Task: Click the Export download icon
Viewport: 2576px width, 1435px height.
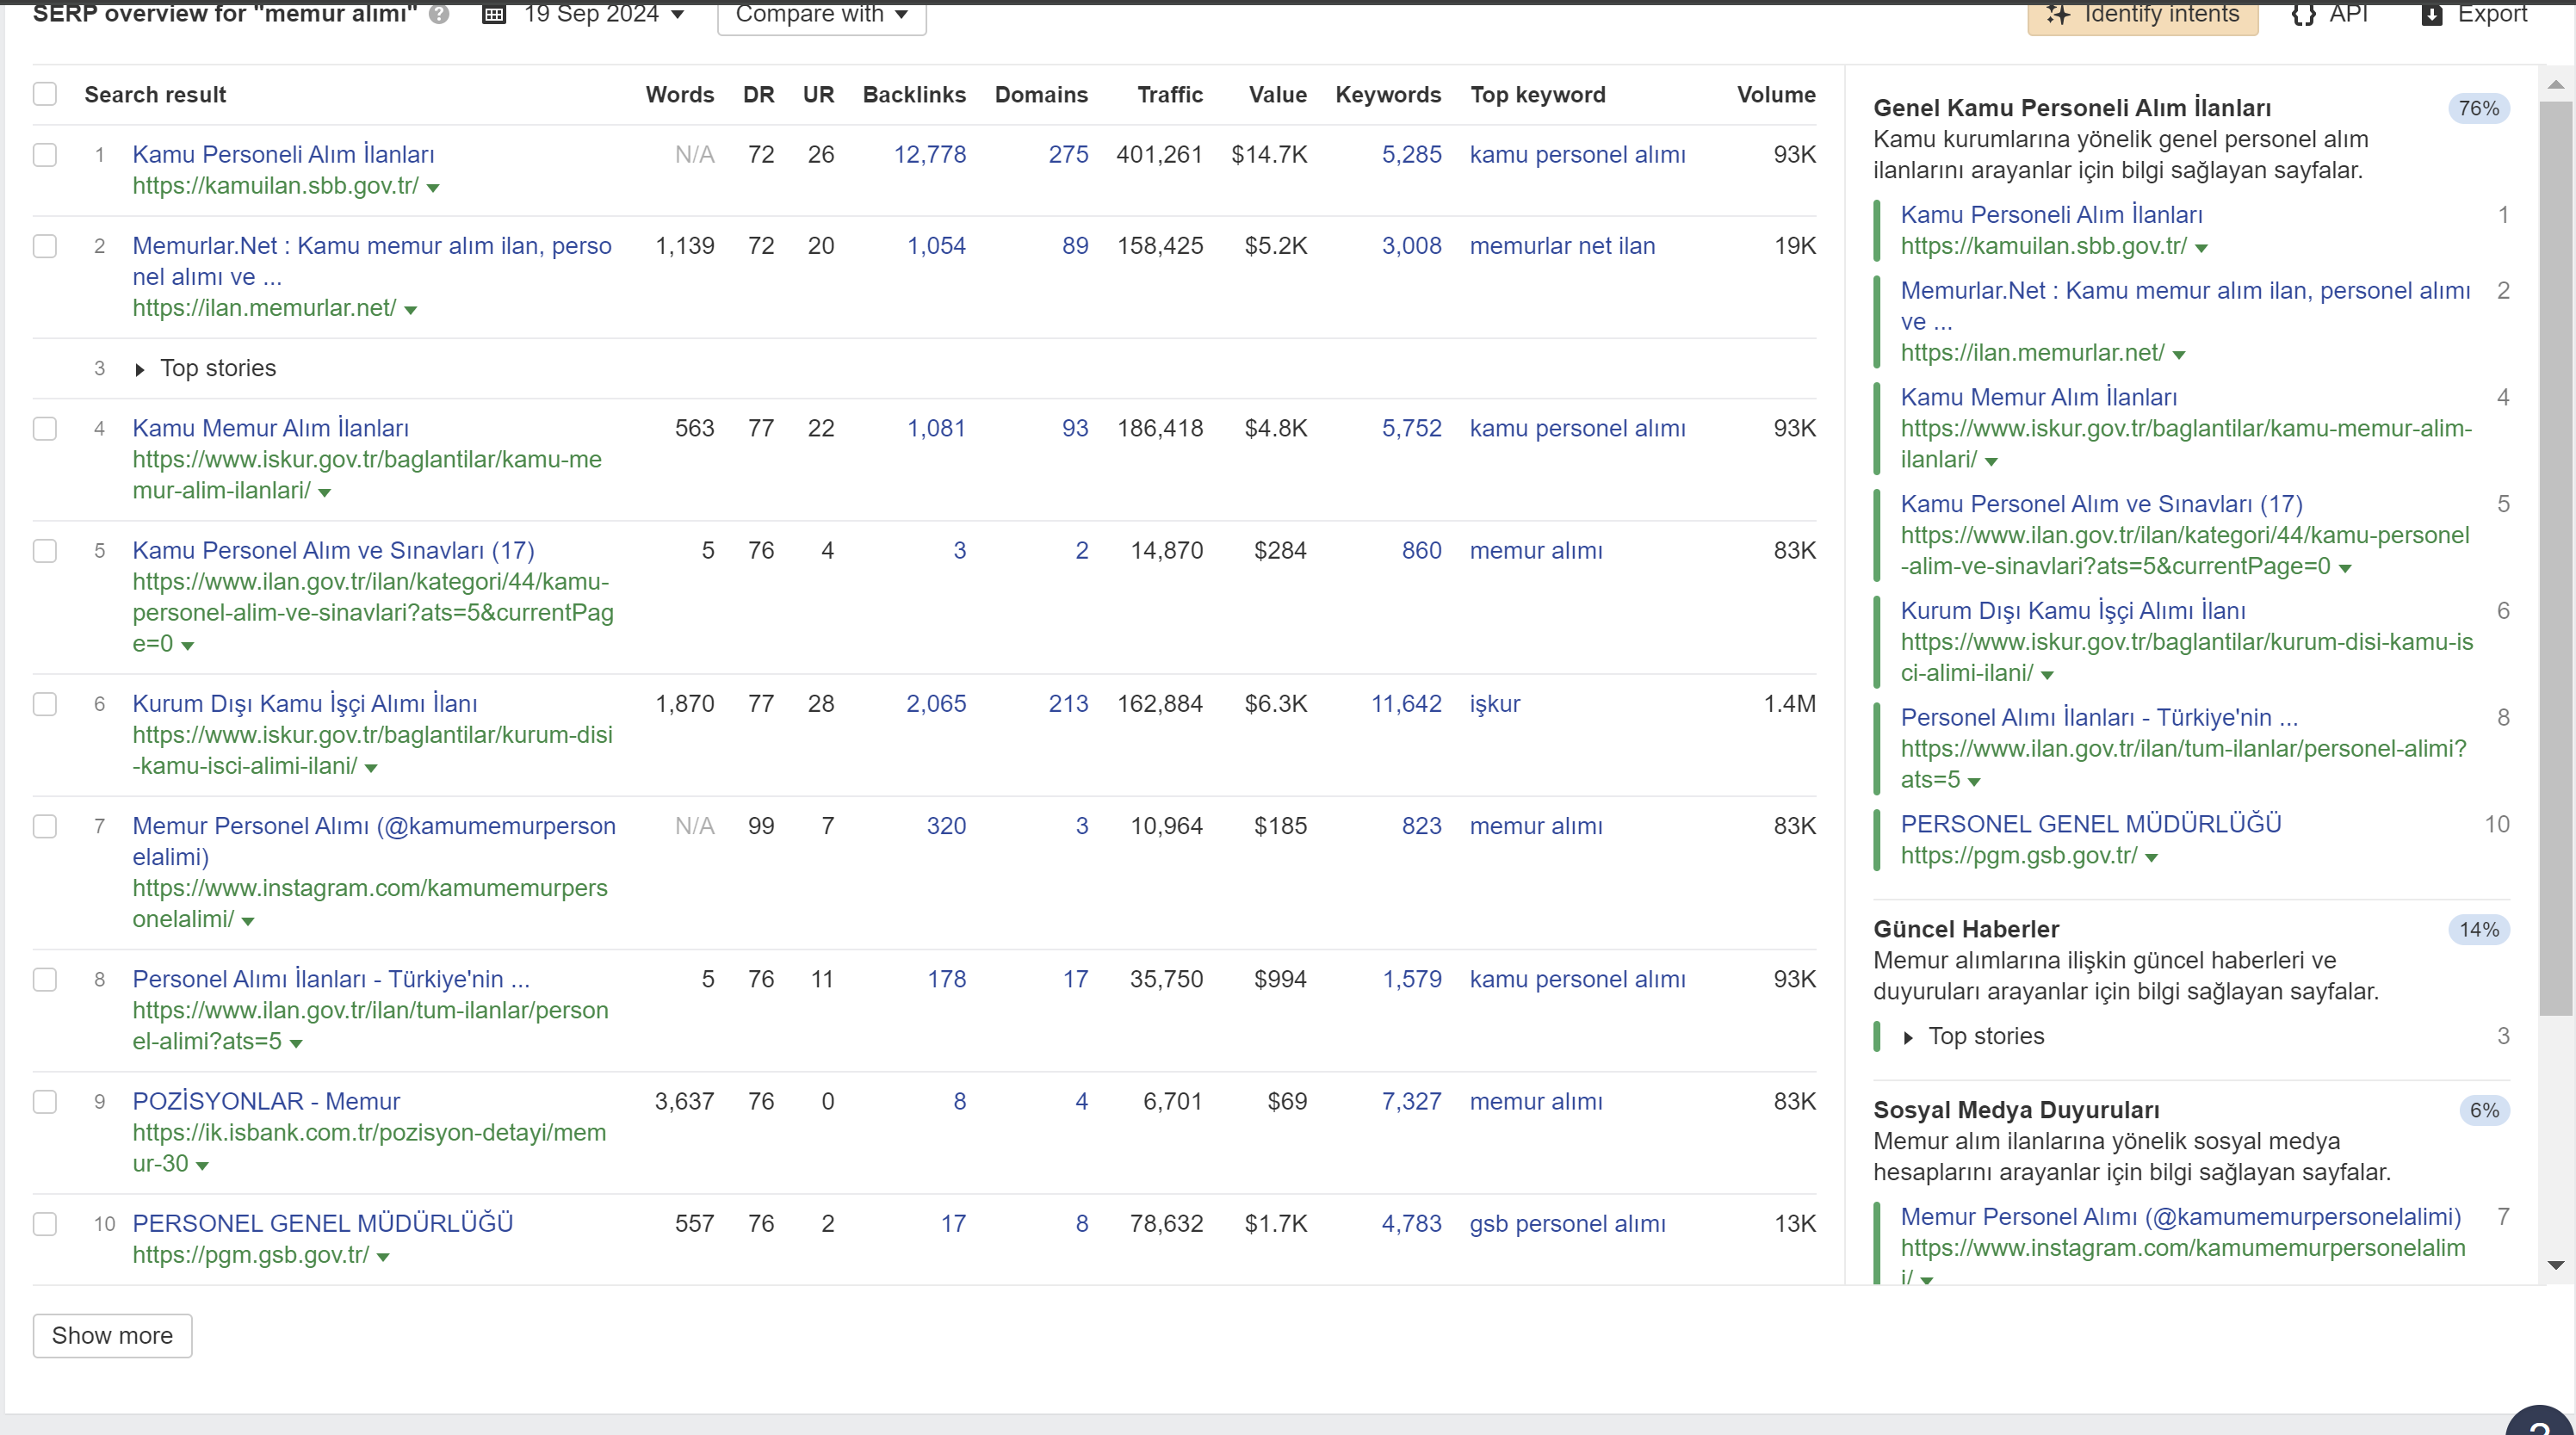Action: coord(2432,14)
